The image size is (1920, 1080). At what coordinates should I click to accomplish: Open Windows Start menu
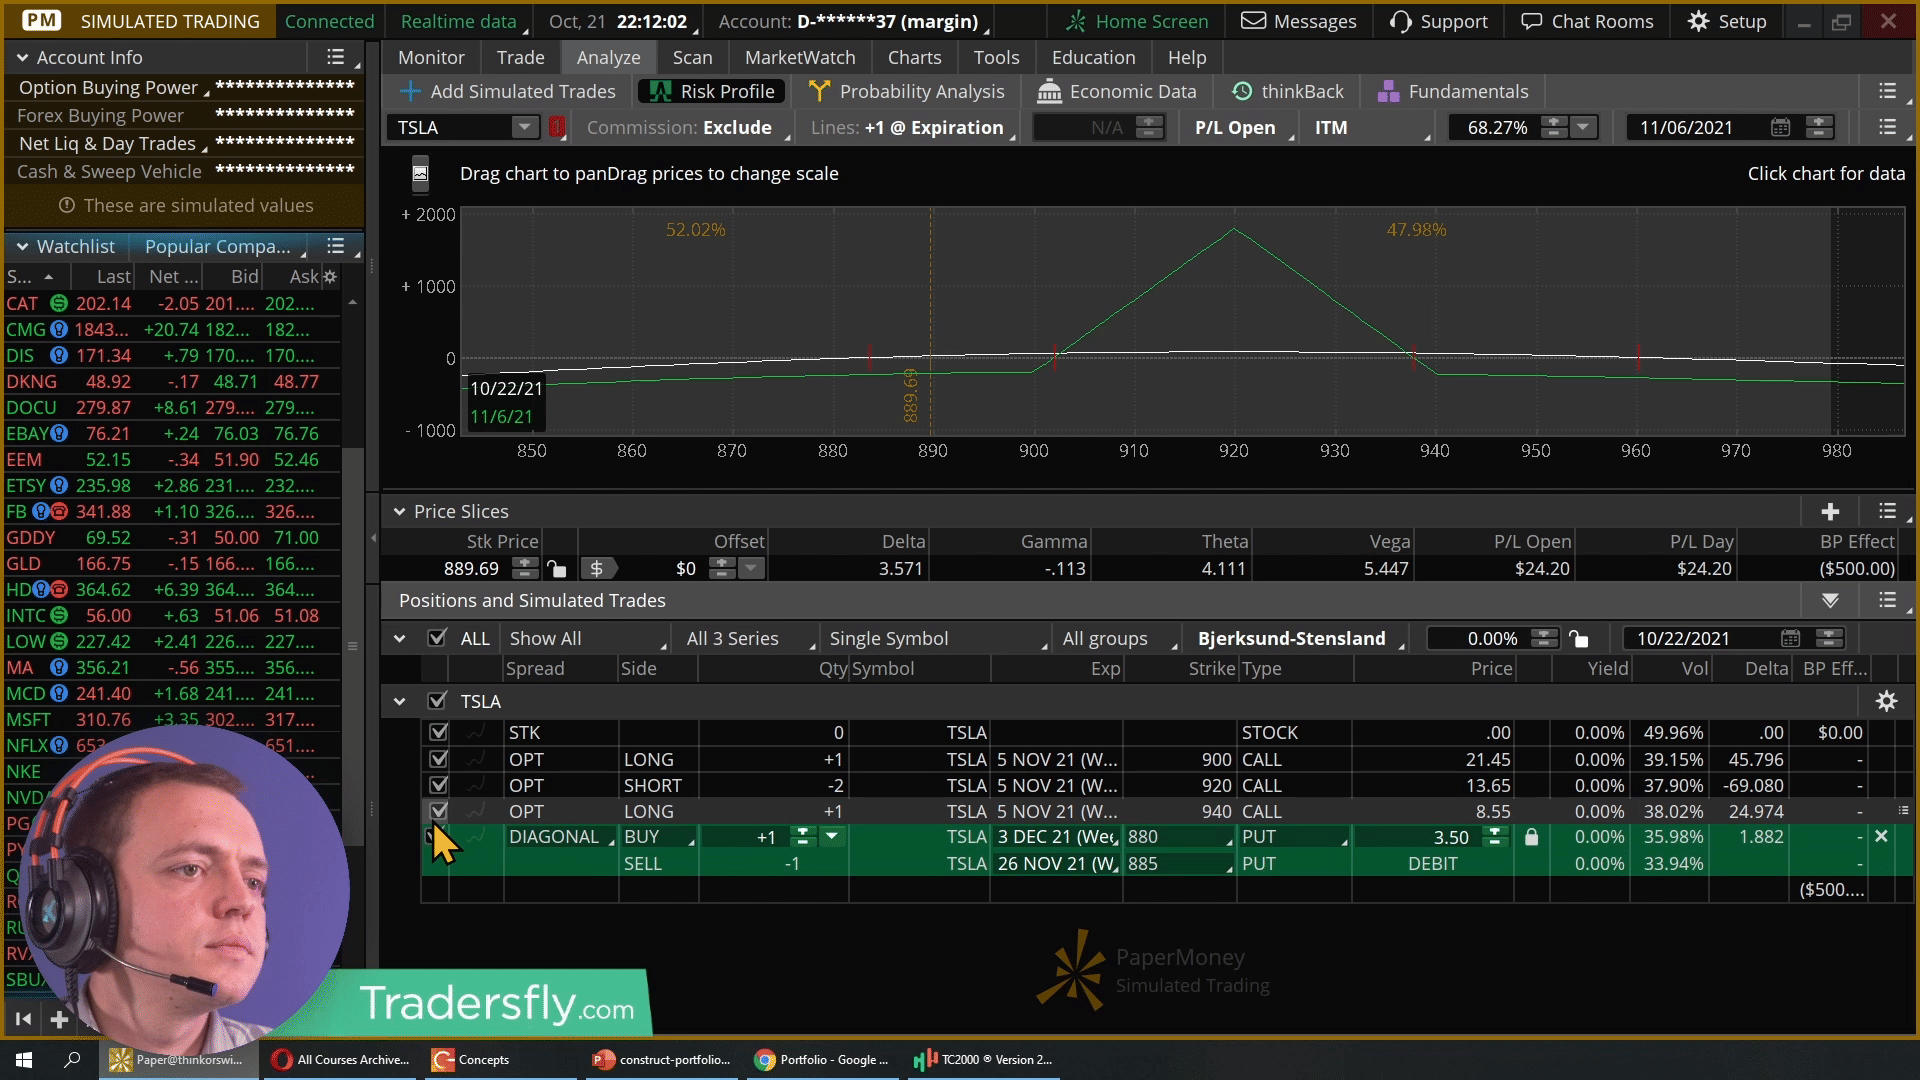[x=24, y=1060]
